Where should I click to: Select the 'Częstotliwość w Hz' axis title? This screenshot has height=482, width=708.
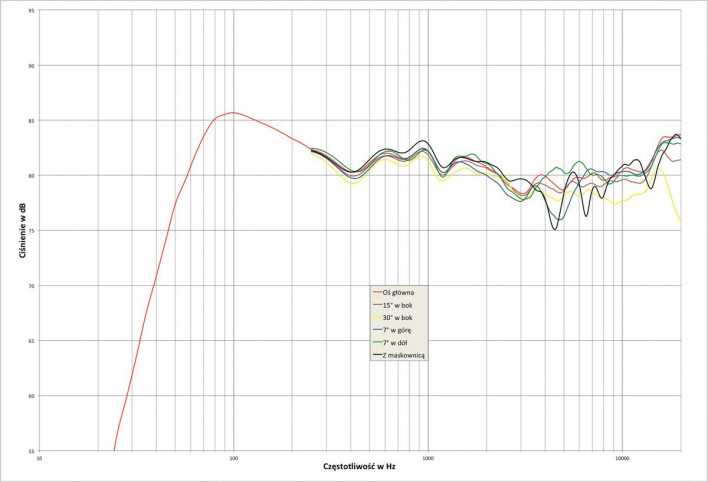coord(359,467)
